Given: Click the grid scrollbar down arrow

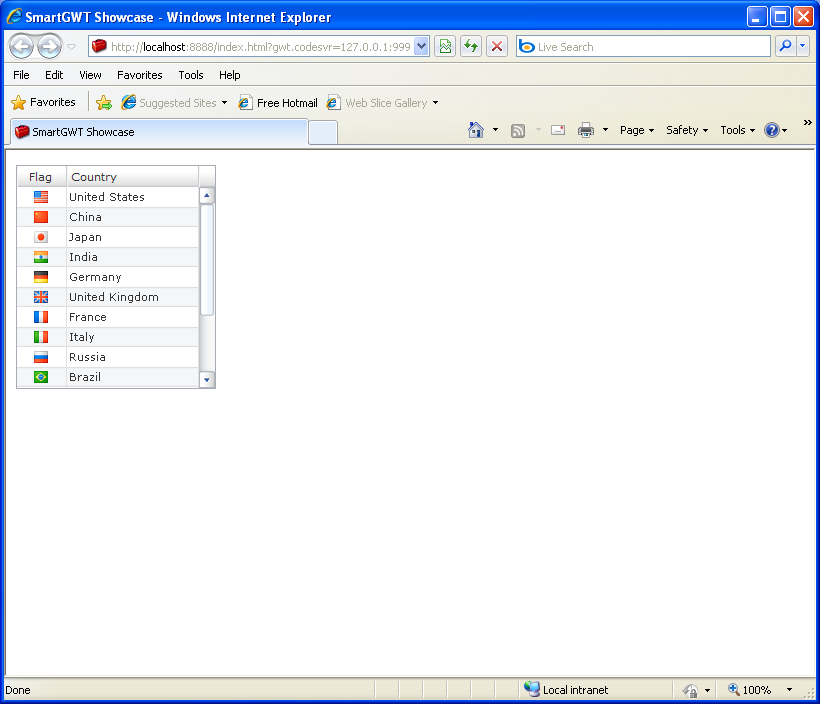Looking at the screenshot, I should click(207, 380).
